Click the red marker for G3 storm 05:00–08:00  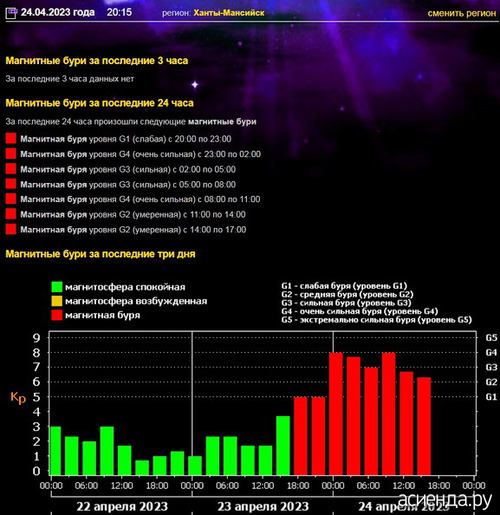point(11,184)
